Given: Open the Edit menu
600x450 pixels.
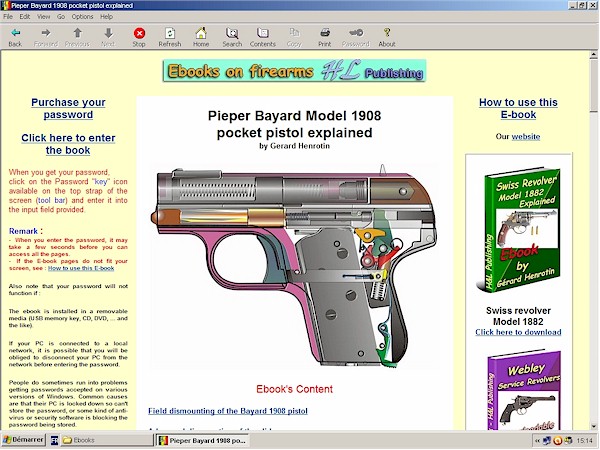Looking at the screenshot, I should 25,17.
